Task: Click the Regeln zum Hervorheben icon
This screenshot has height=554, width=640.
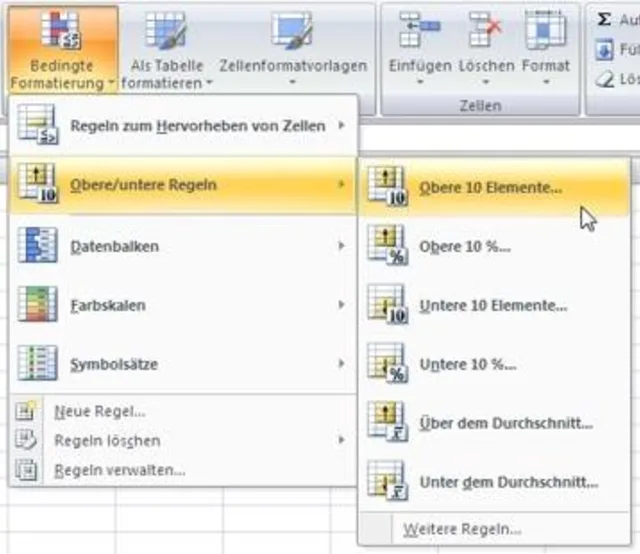Action: pos(38,125)
